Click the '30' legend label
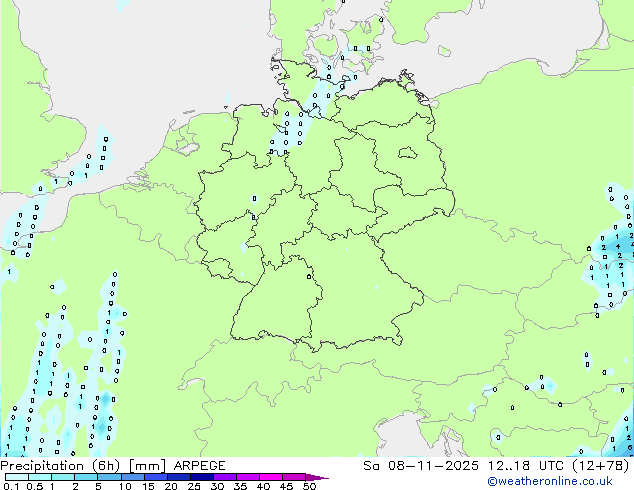 tap(217, 486)
